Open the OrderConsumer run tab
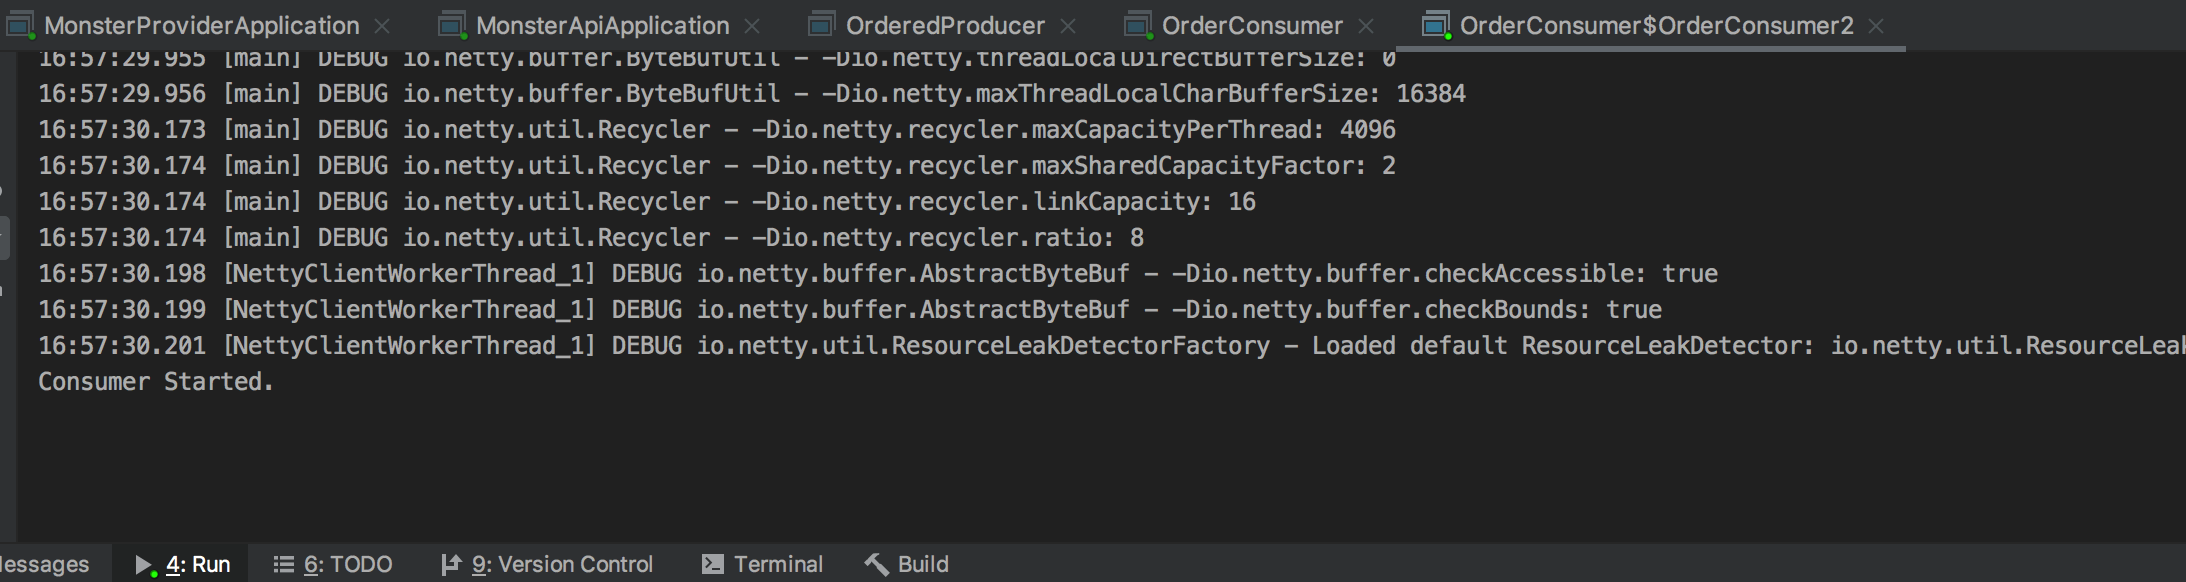2186x582 pixels. 1251,25
